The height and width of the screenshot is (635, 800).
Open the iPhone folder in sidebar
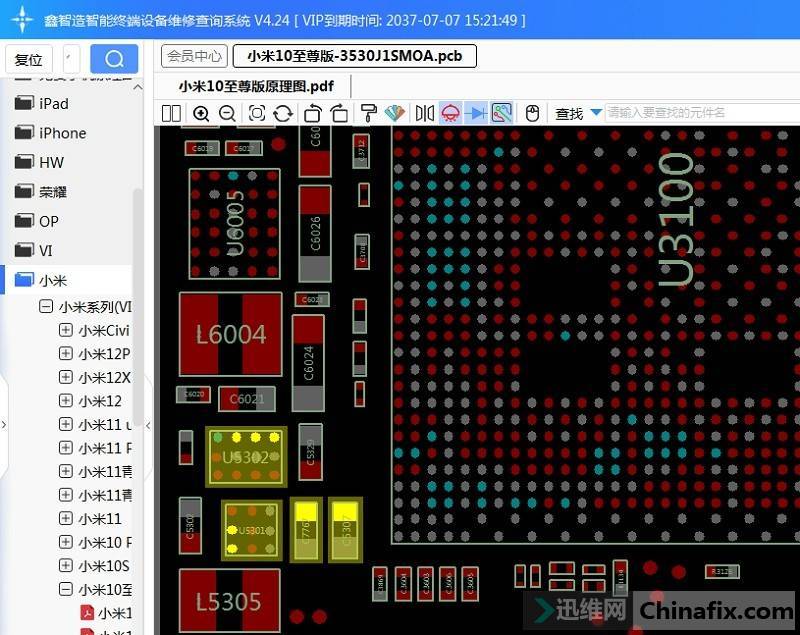pos(62,133)
